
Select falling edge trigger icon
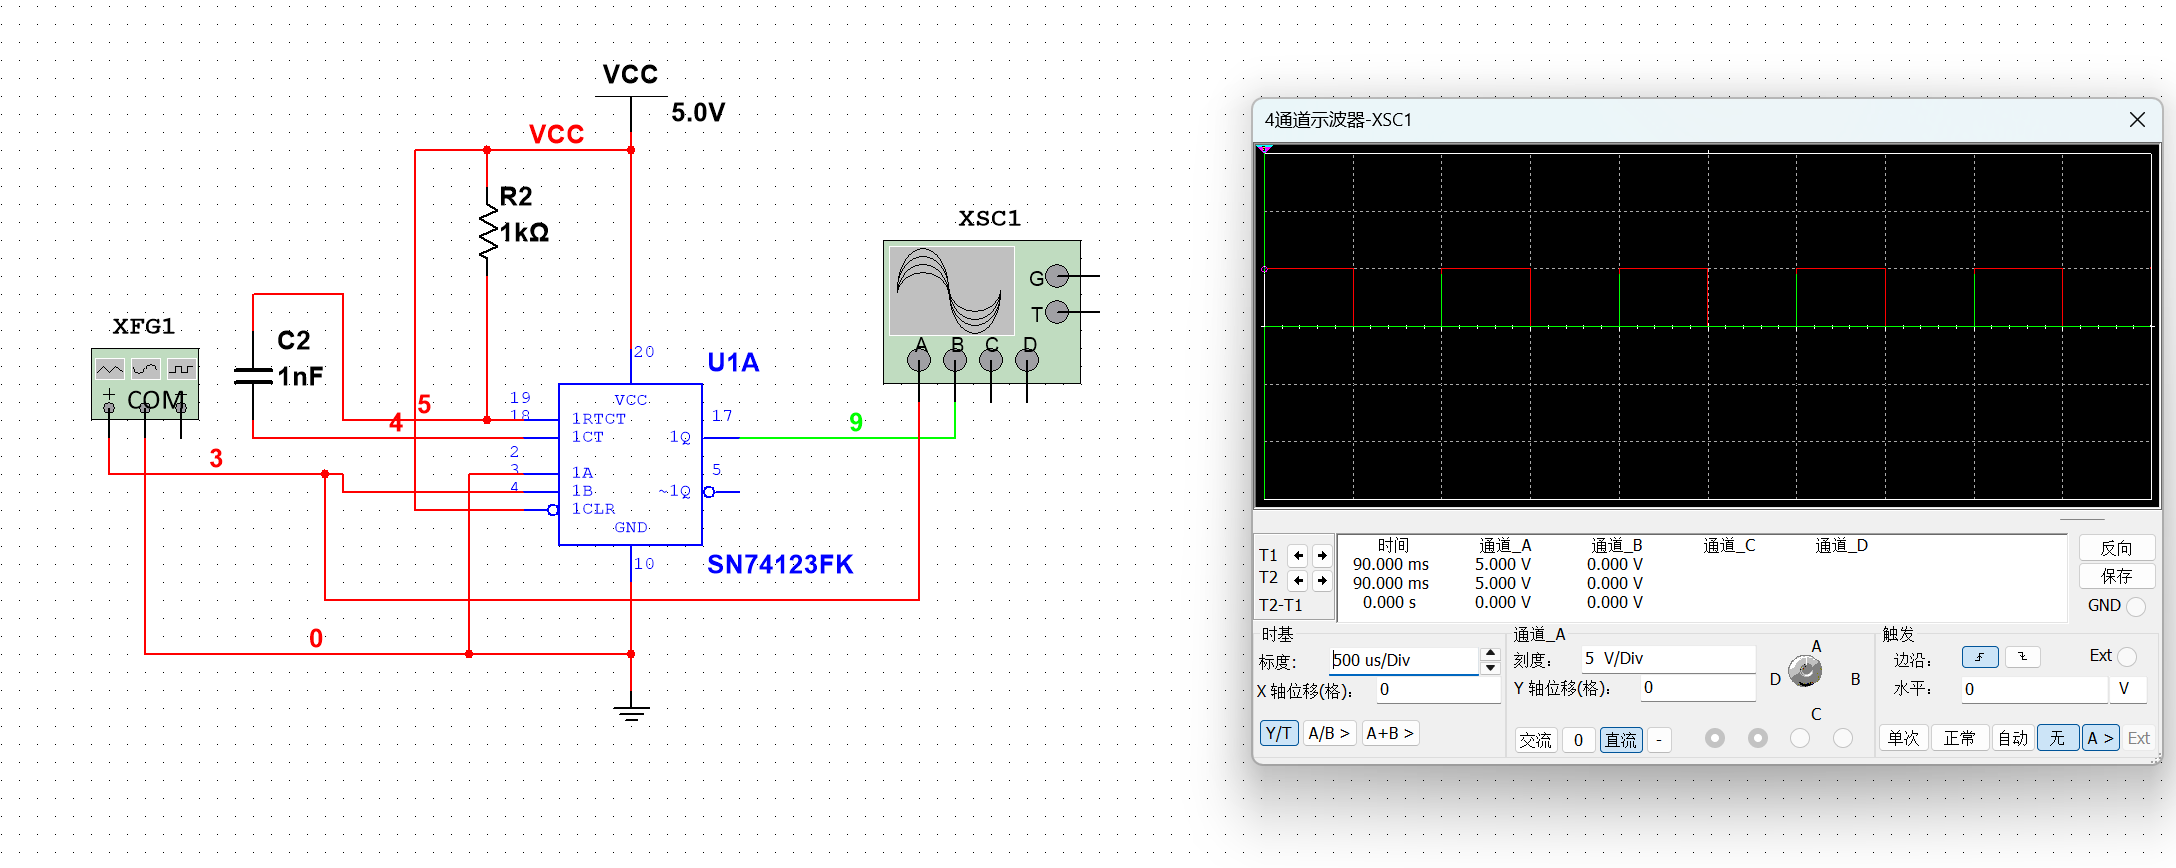(x=2022, y=657)
